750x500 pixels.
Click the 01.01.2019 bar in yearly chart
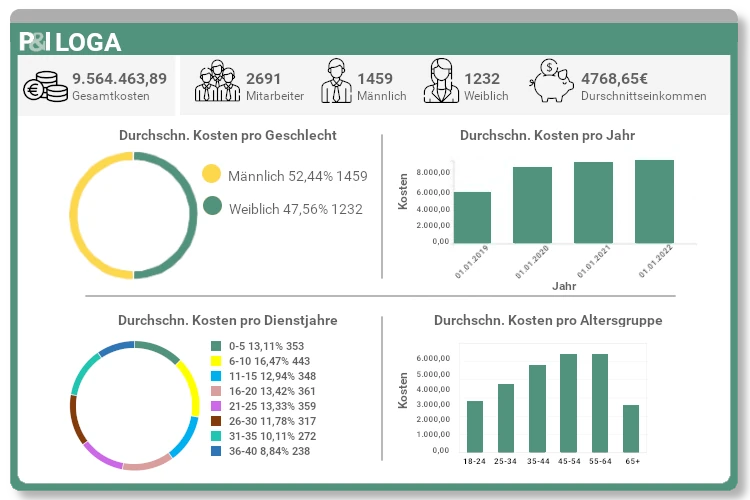472,218
